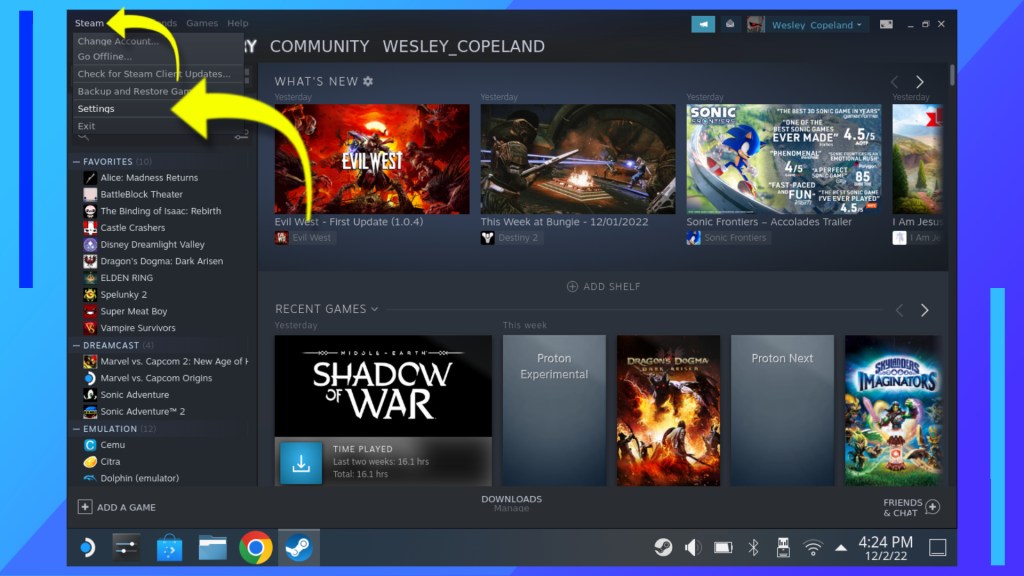Viewport: 1024px width, 576px height.
Task: Open Skylanders Imaginators cover
Action: pyautogui.click(x=893, y=410)
